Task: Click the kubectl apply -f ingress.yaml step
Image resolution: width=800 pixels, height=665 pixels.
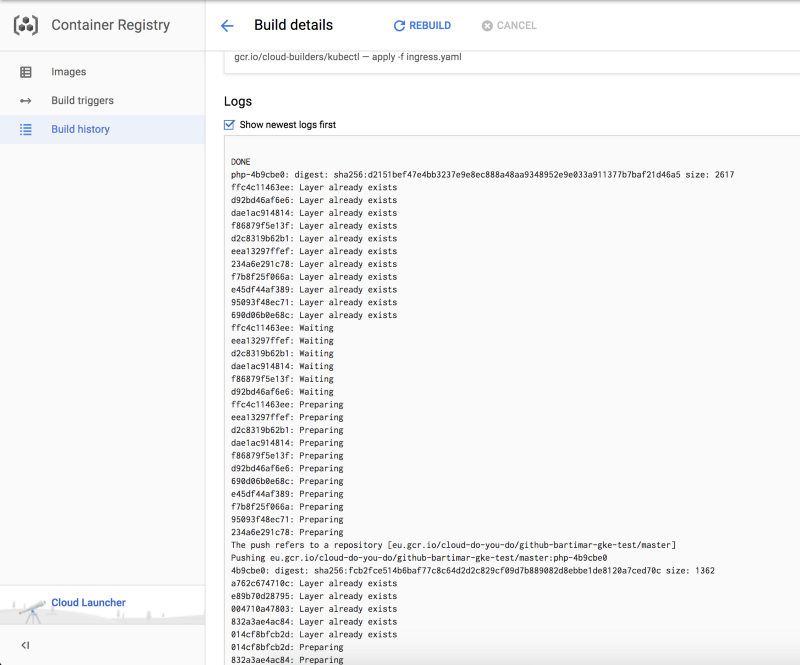Action: [348, 57]
